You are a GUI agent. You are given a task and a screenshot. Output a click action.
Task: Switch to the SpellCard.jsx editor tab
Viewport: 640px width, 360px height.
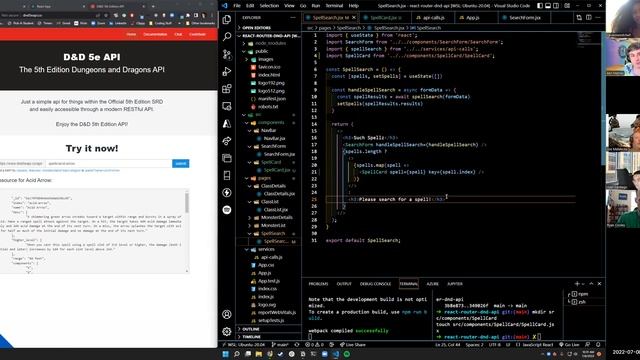point(386,18)
